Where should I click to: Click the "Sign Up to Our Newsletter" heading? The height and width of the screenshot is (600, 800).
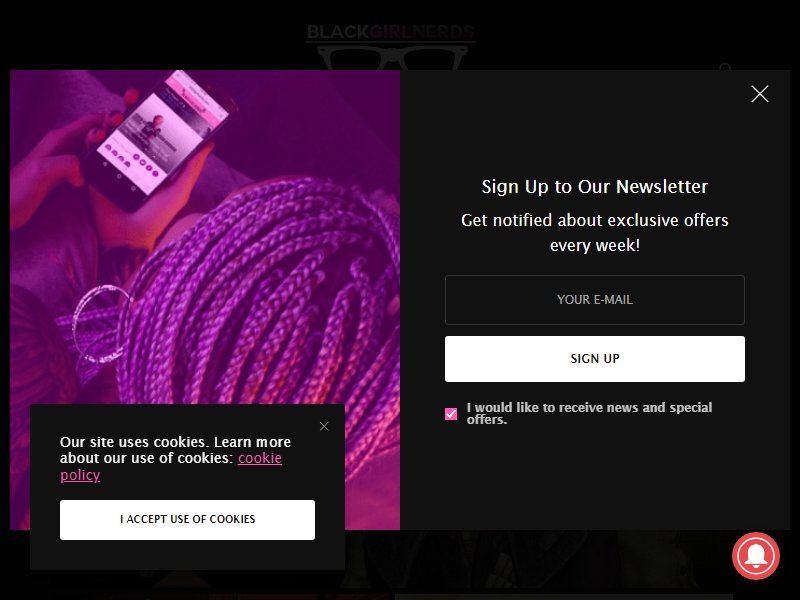click(x=594, y=186)
